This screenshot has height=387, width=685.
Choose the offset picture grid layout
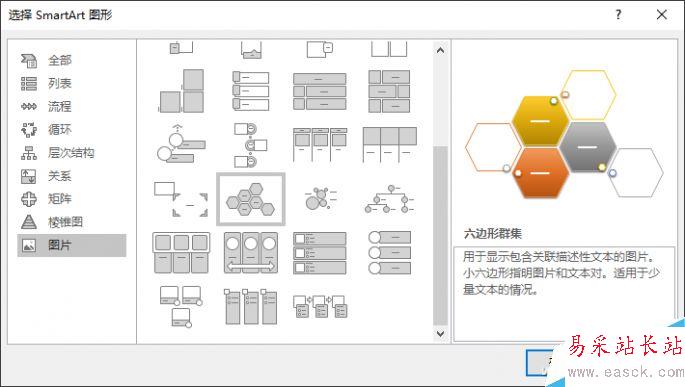point(389,91)
